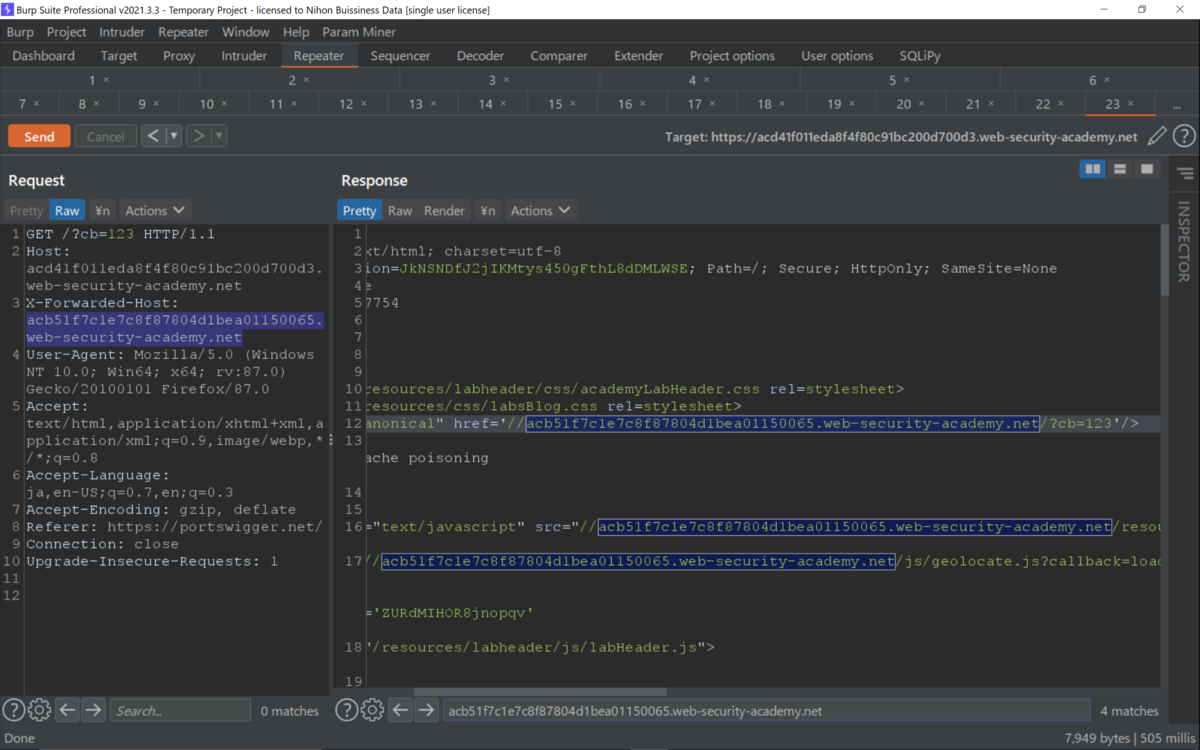Close Repeater tab 1

(106, 80)
